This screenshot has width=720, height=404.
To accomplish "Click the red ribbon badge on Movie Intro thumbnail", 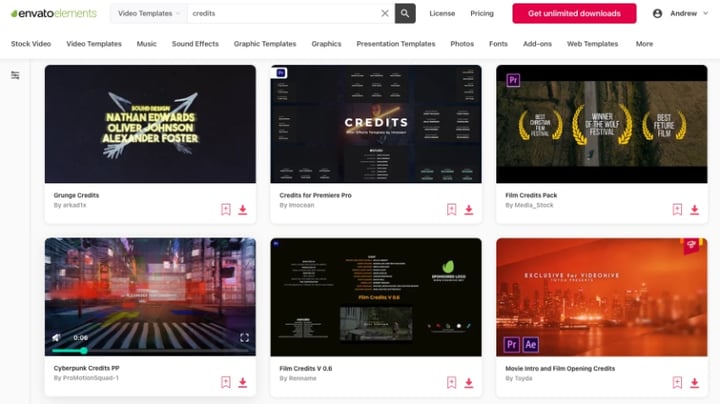I will tap(692, 245).
